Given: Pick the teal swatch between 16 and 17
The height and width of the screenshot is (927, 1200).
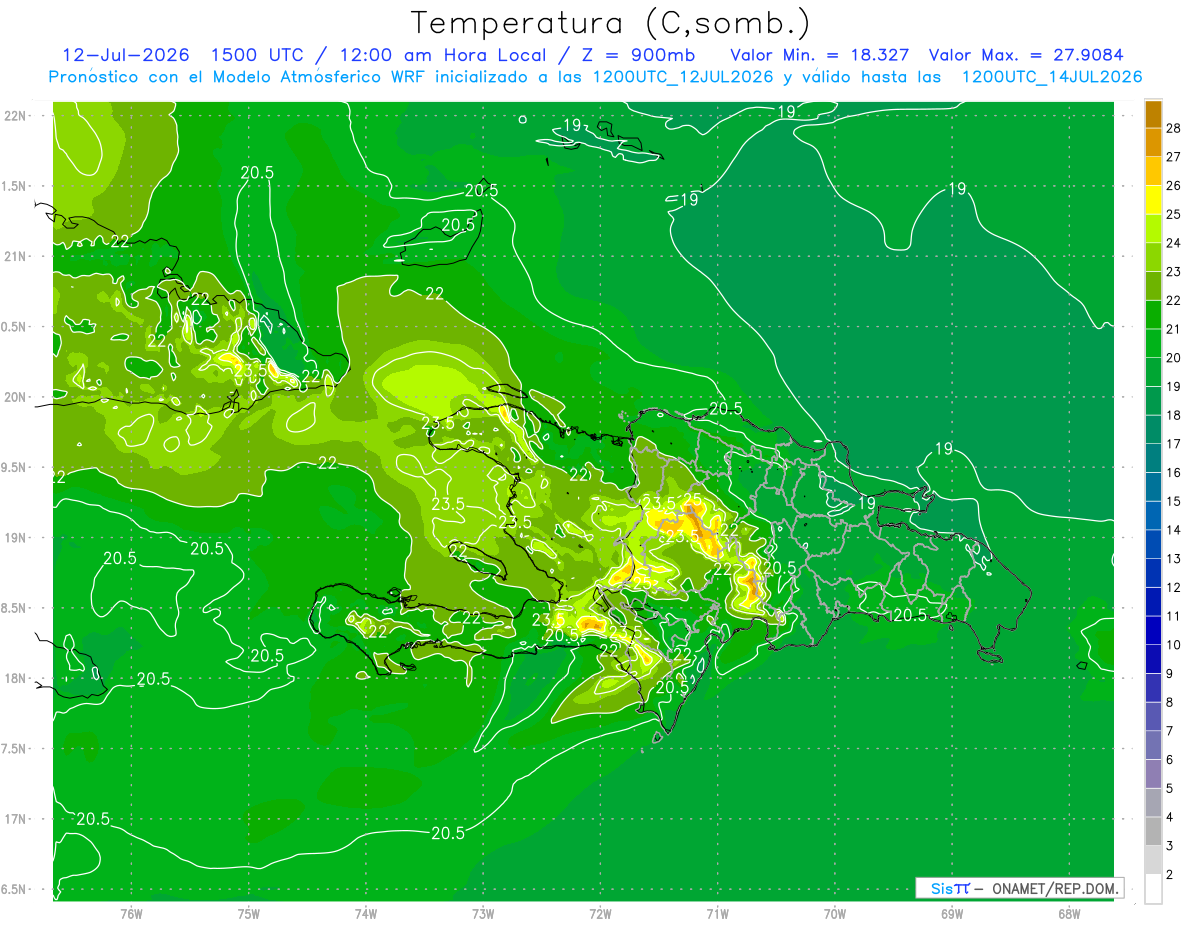Looking at the screenshot, I should coord(1153,458).
